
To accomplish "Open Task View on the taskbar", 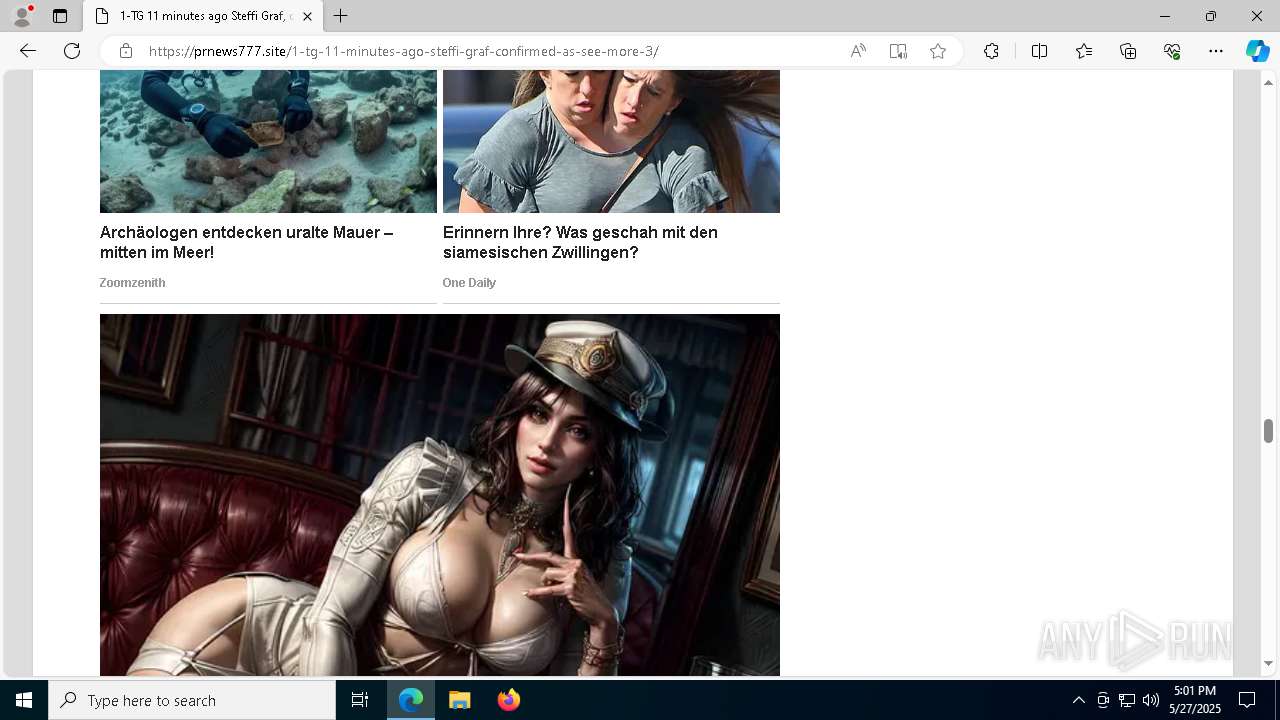I will (x=360, y=700).
